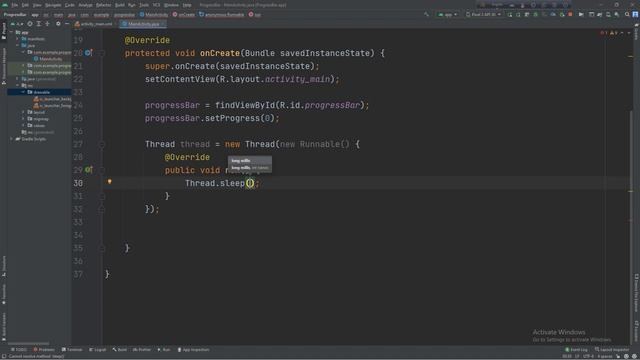Open the Logcat tool window

[98, 350]
